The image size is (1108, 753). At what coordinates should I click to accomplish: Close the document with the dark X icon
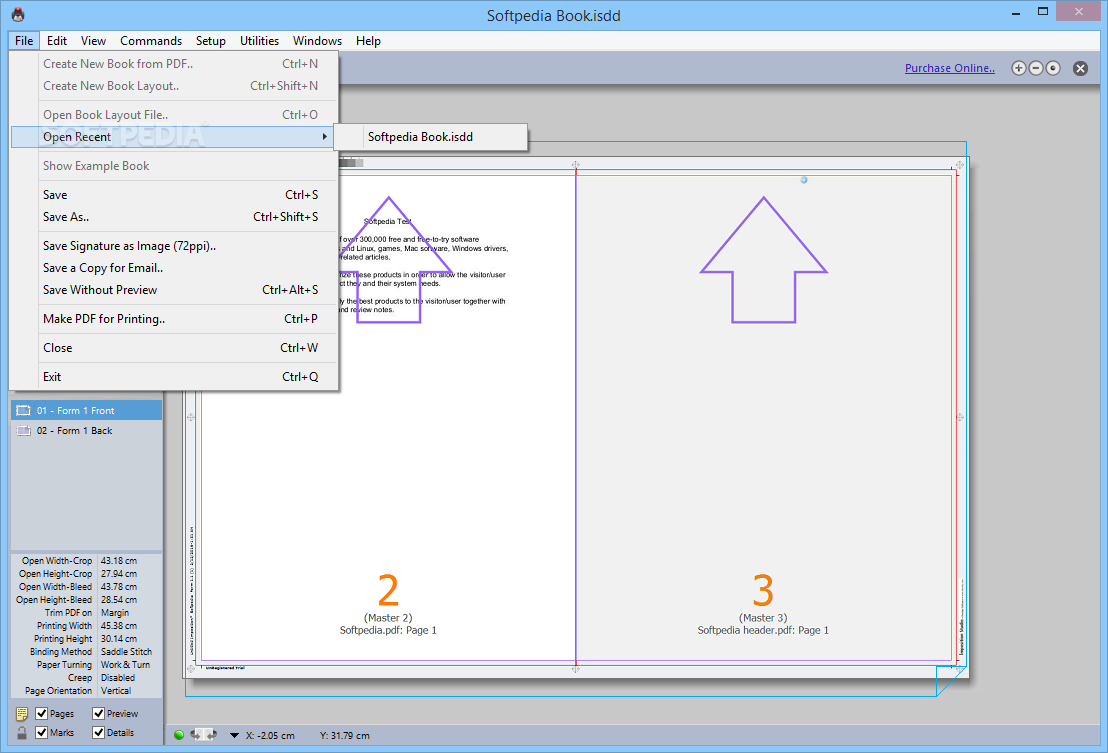coord(1080,69)
